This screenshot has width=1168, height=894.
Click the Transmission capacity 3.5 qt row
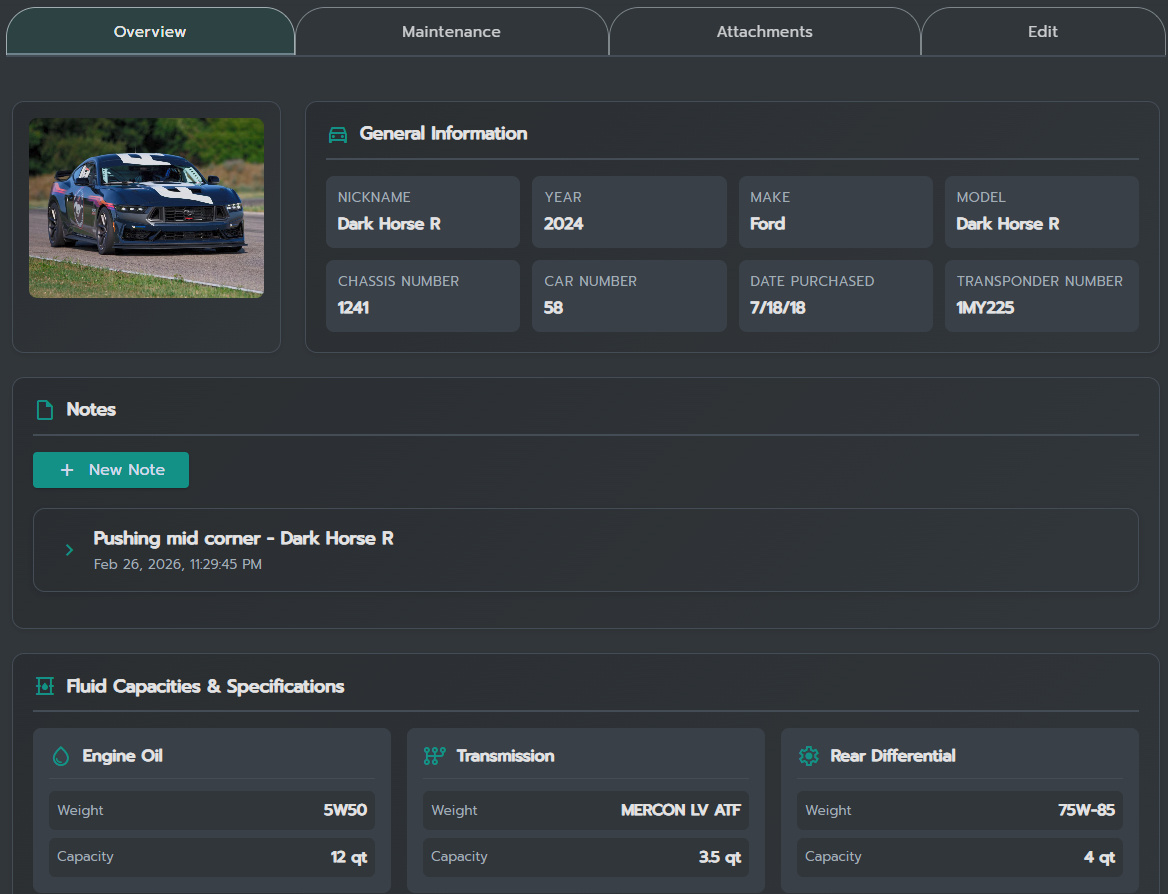(x=585, y=857)
